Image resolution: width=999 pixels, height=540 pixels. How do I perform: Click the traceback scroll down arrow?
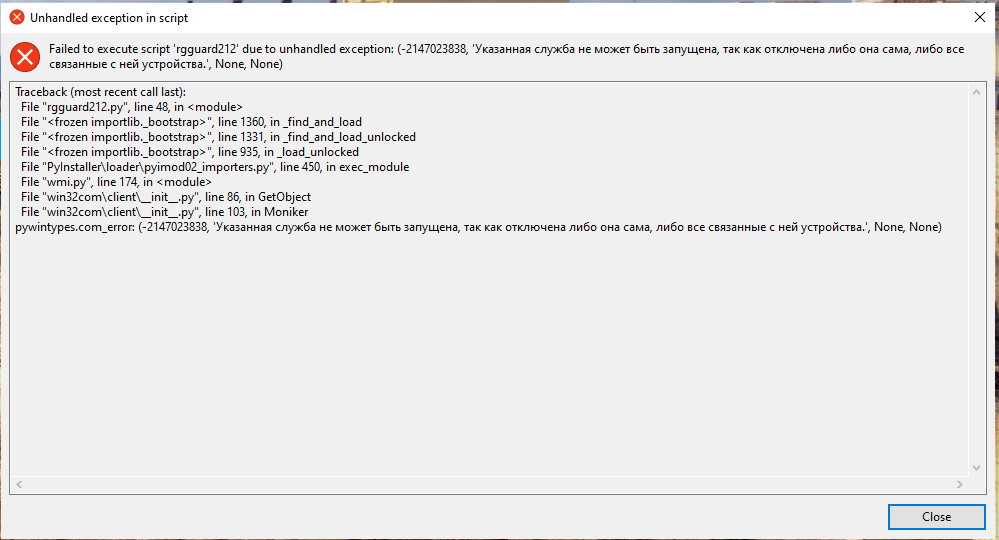(977, 467)
